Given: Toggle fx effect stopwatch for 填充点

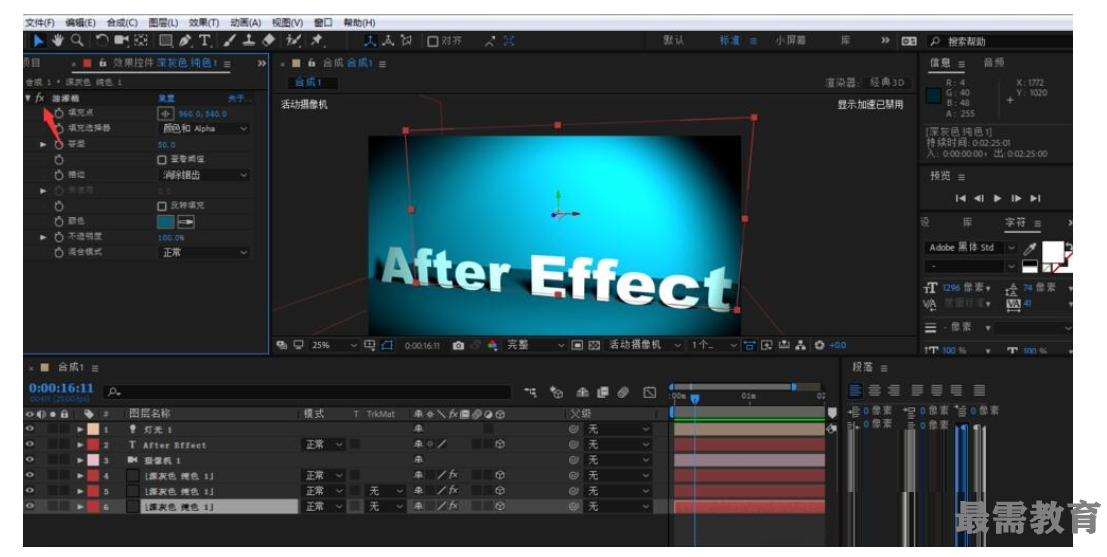Looking at the screenshot, I should 59,113.
